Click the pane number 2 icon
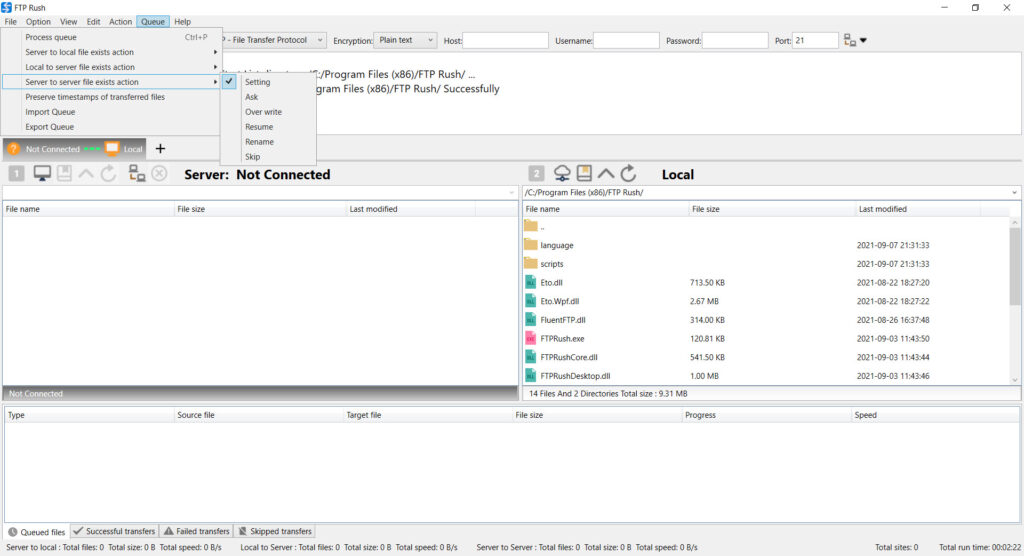The height and width of the screenshot is (556, 1024). click(x=536, y=173)
